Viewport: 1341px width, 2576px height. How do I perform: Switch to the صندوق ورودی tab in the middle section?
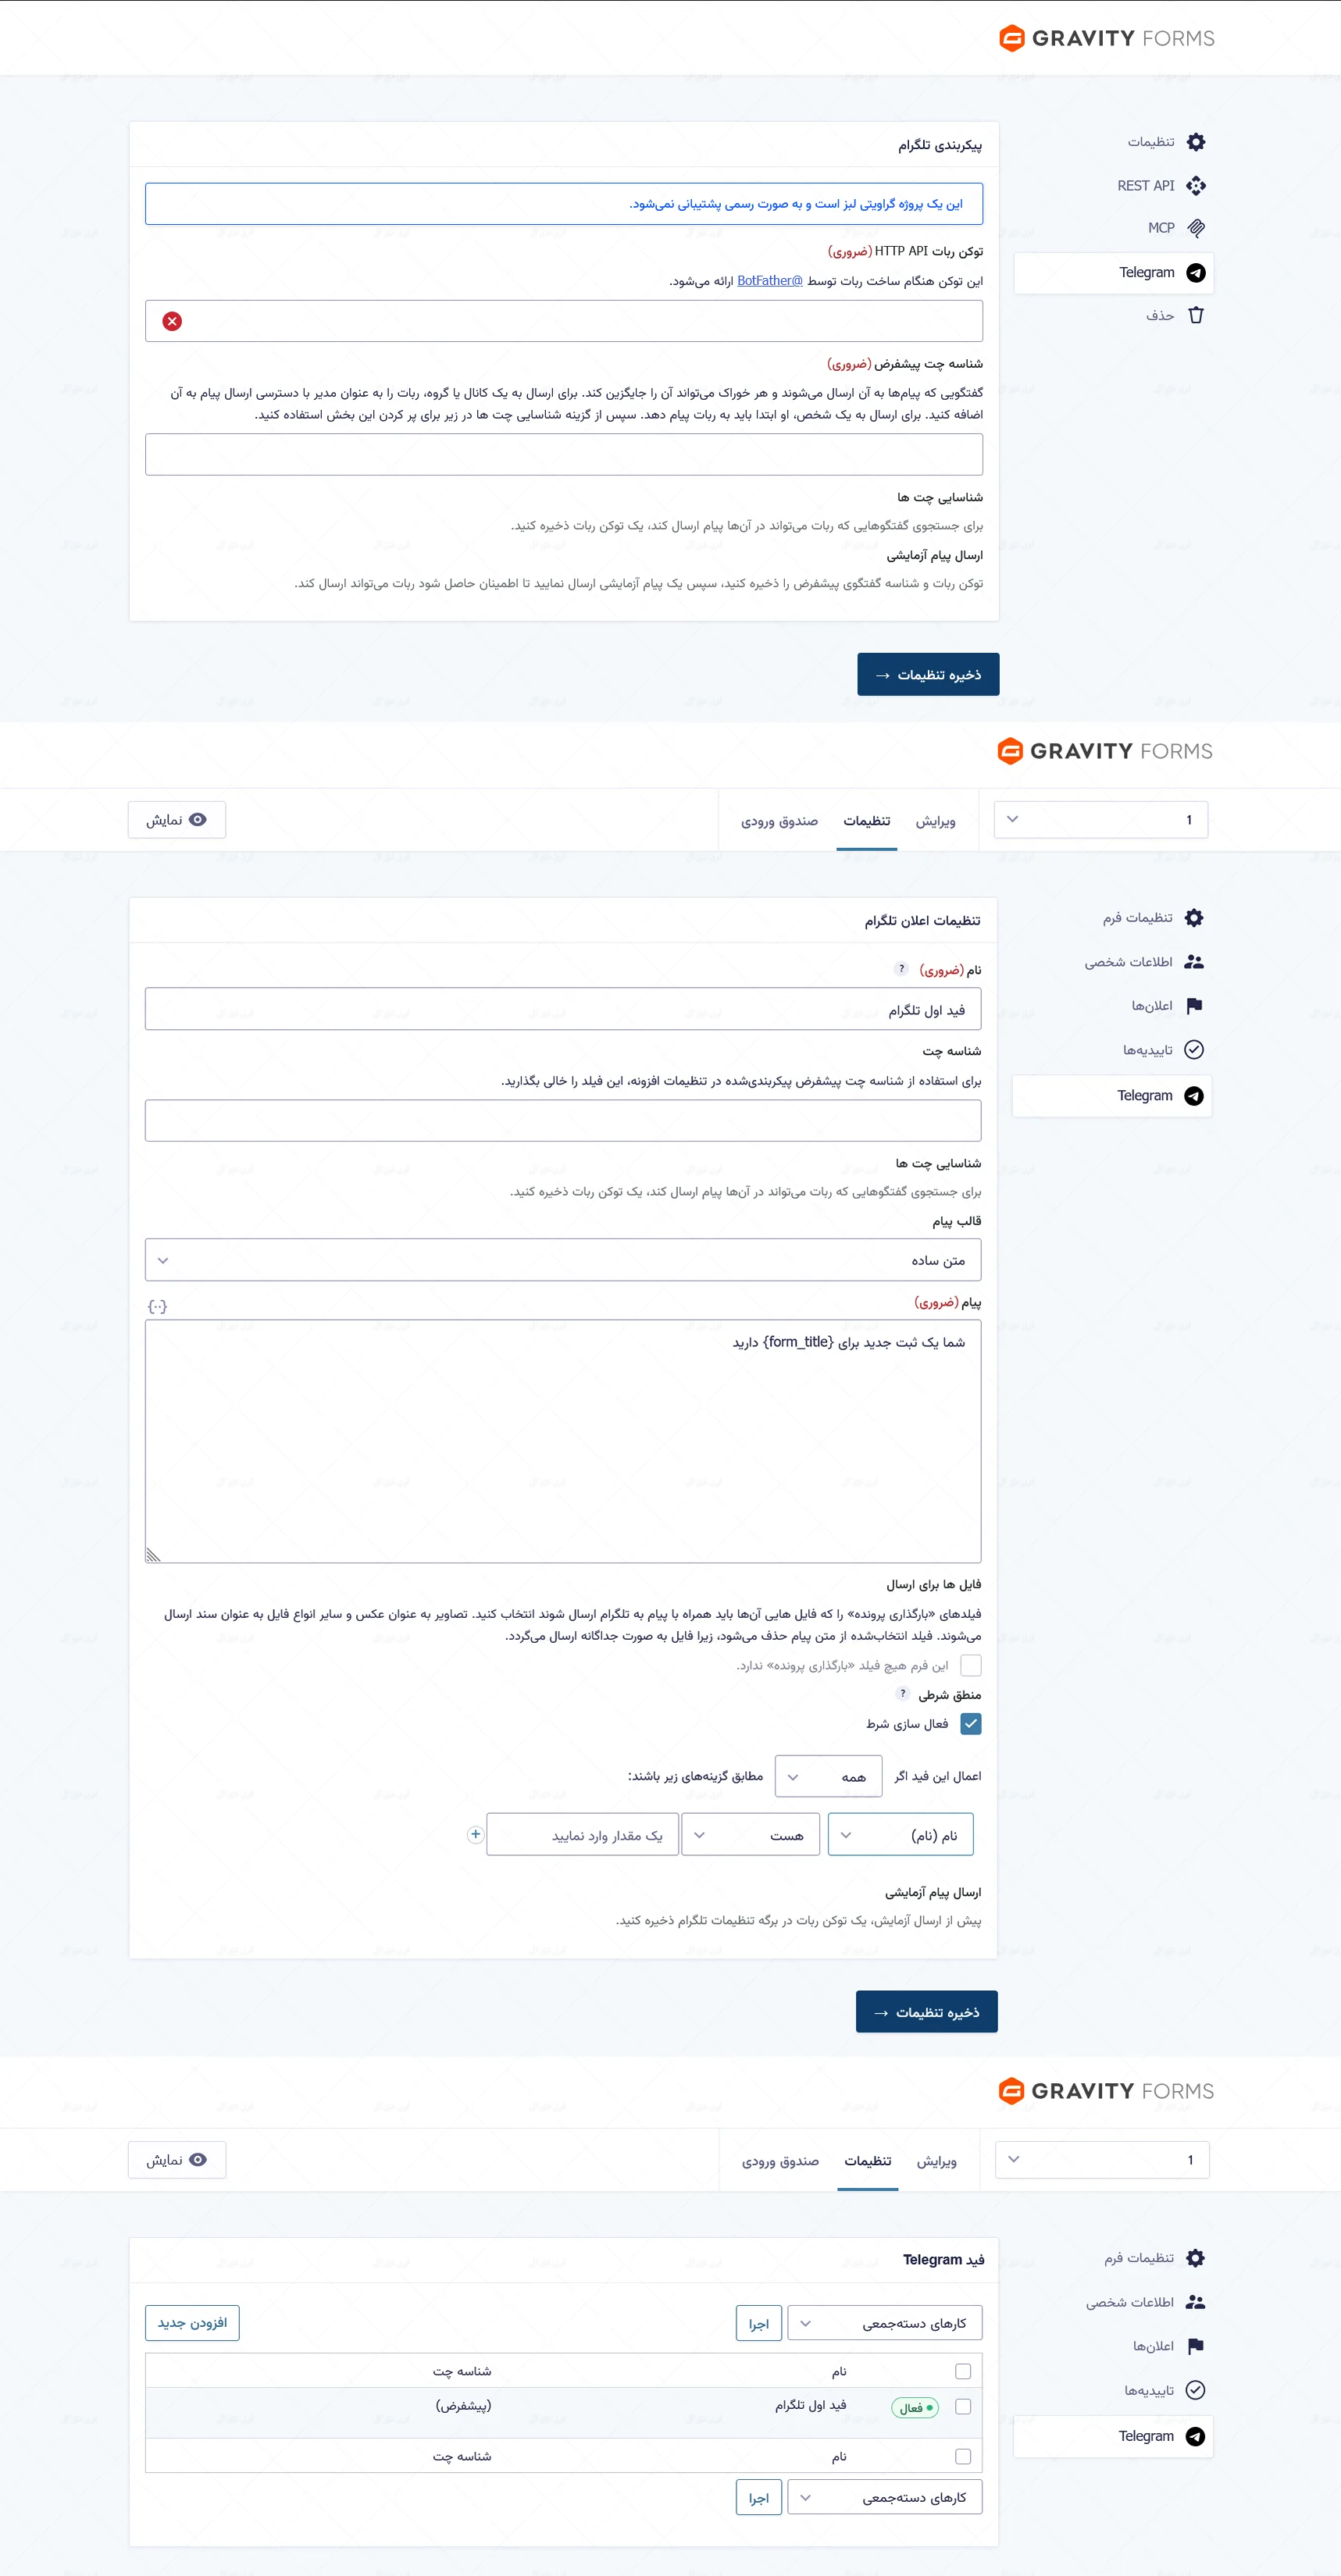coord(779,821)
